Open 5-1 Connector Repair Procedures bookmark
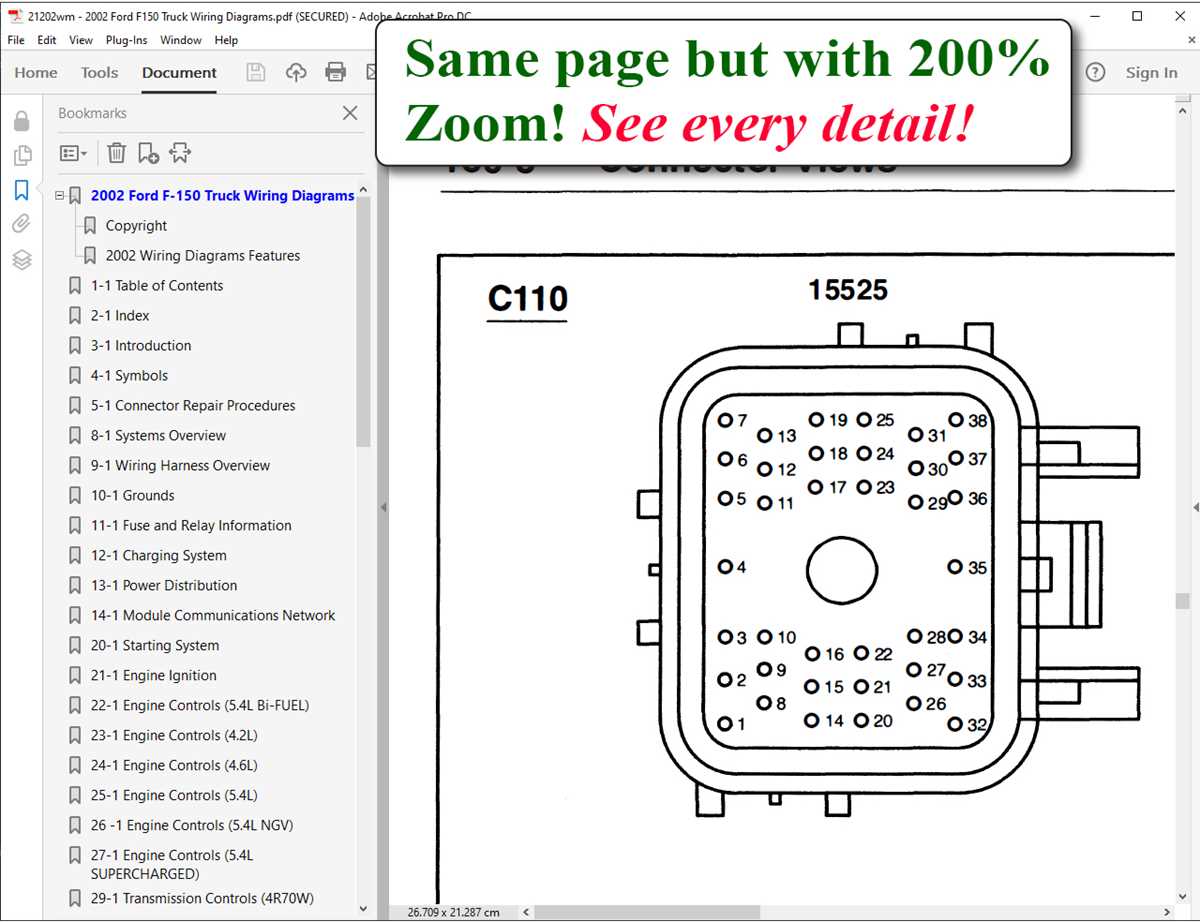 (x=193, y=406)
